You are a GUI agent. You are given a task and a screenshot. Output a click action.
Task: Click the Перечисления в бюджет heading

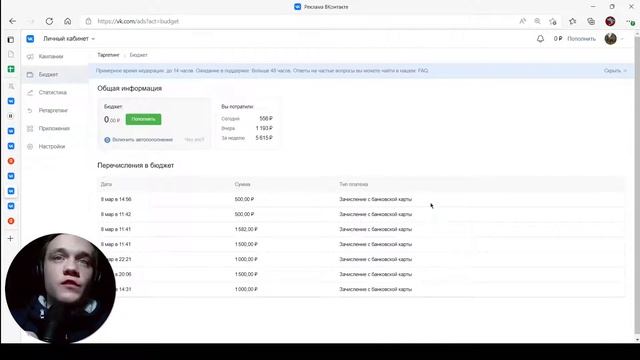(x=136, y=165)
